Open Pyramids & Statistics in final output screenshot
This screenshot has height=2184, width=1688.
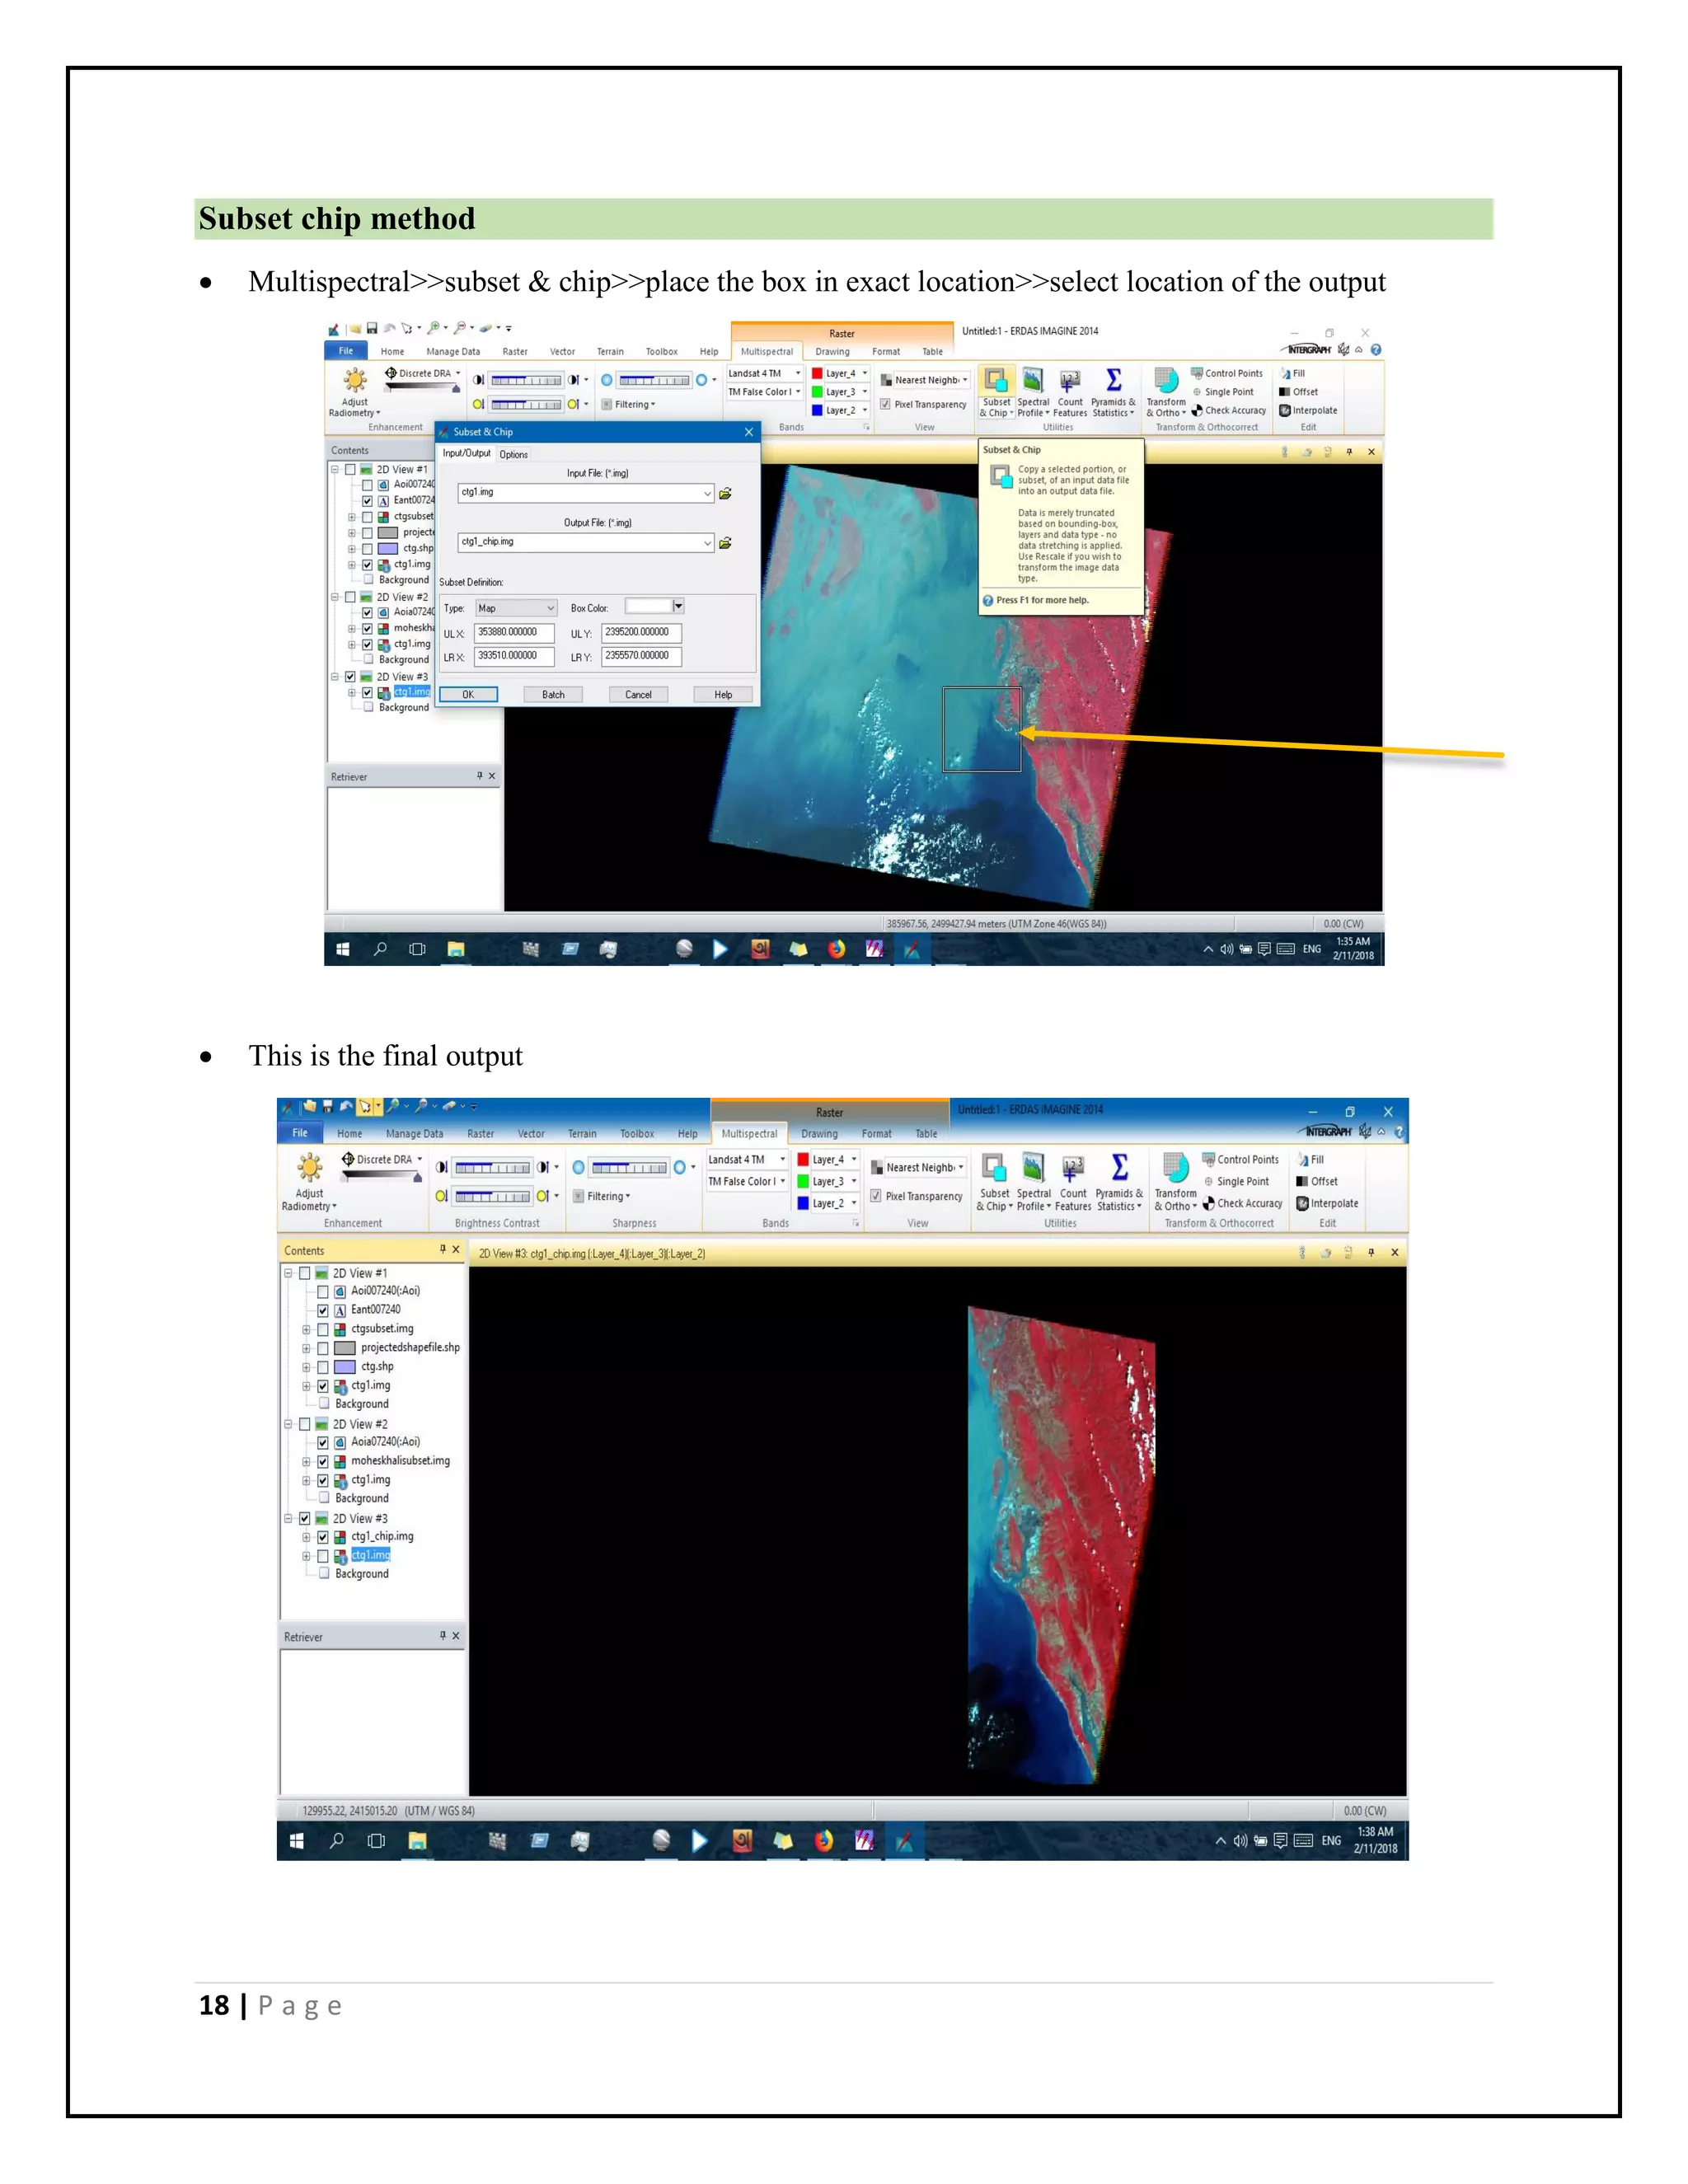[x=1119, y=1181]
